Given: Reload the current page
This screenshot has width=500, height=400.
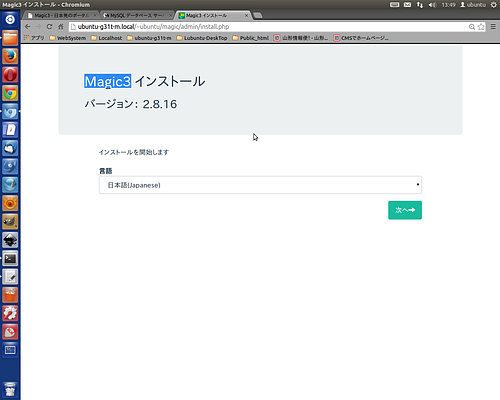Looking at the screenshot, I should click(49, 27).
